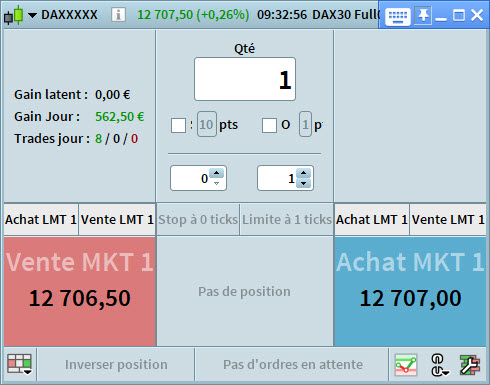Open the instrument dropdown arrow next to DAXXXXX
490x385 pixels.
[32, 15]
